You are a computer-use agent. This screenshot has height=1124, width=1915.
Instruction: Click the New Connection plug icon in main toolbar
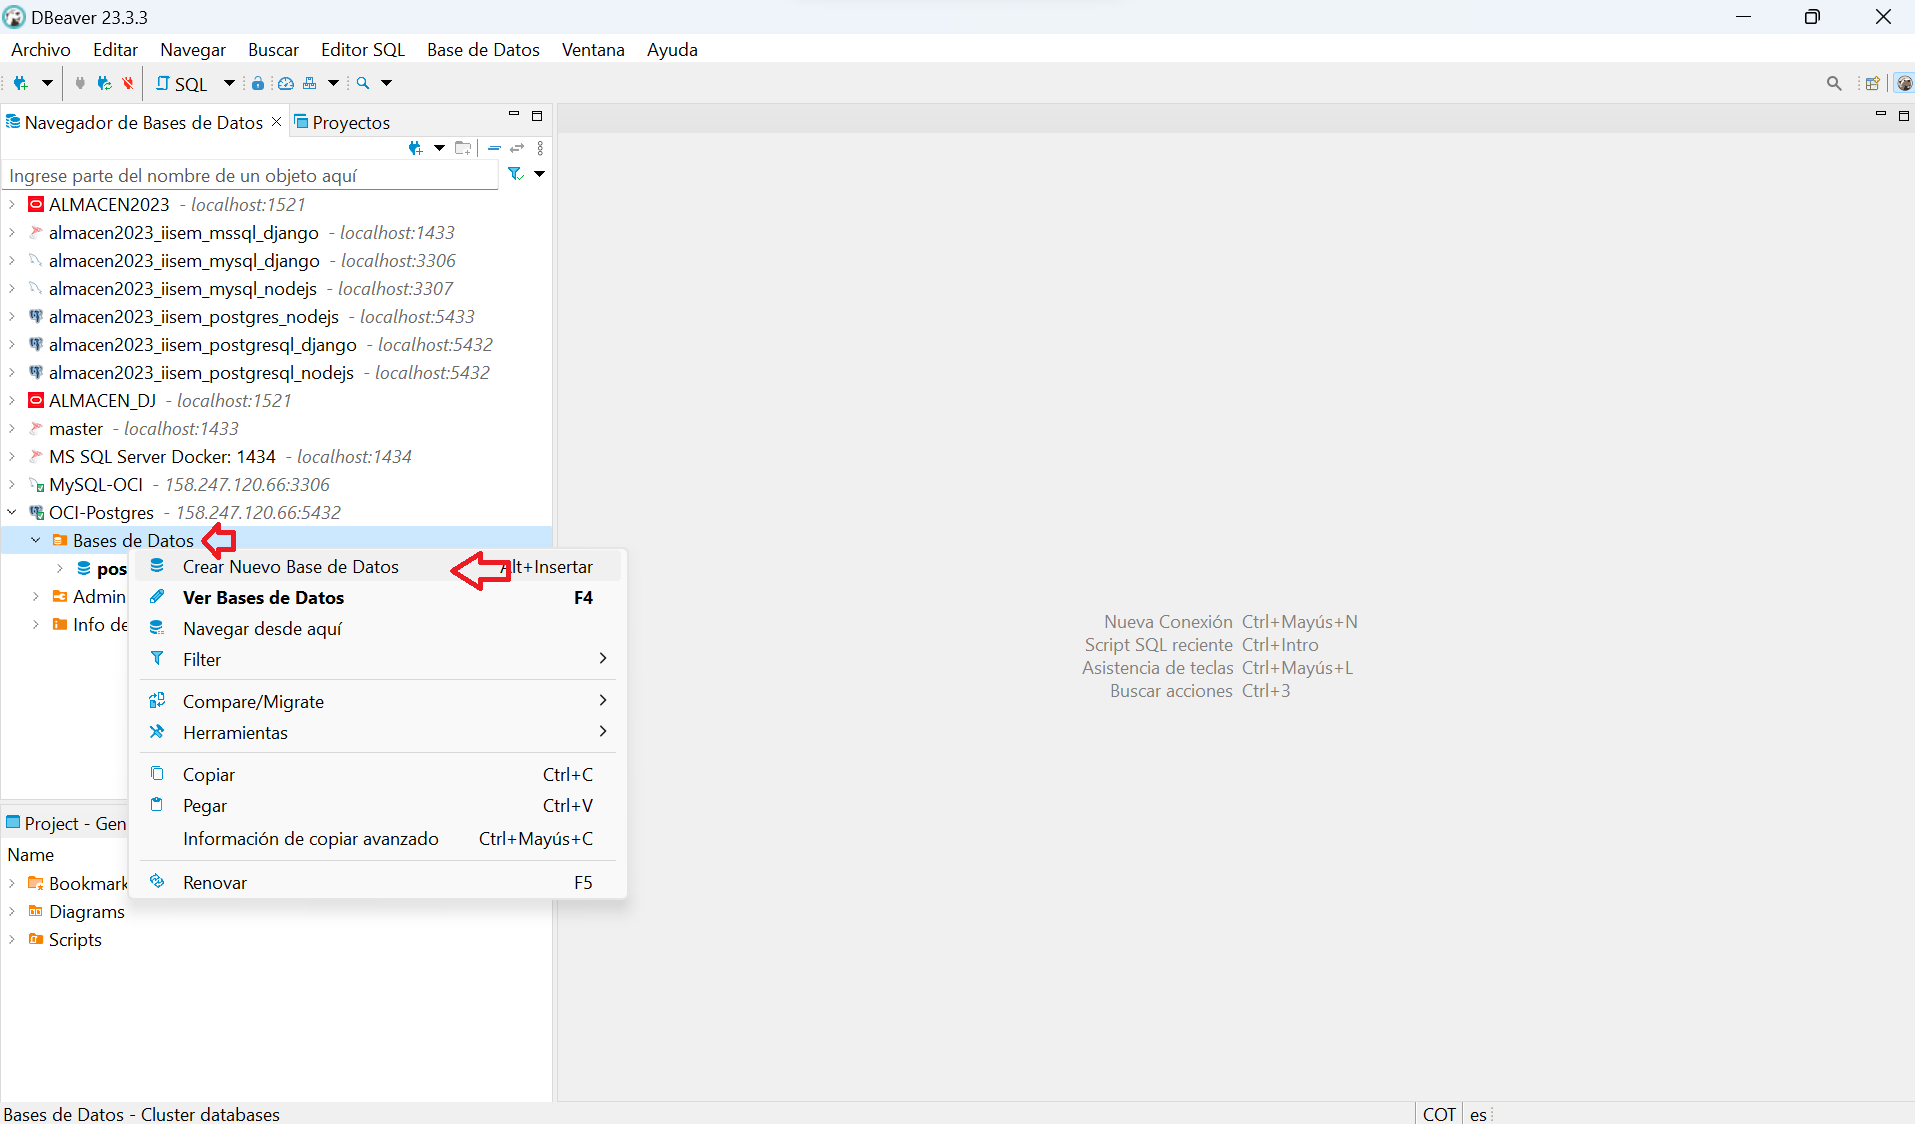pos(20,83)
